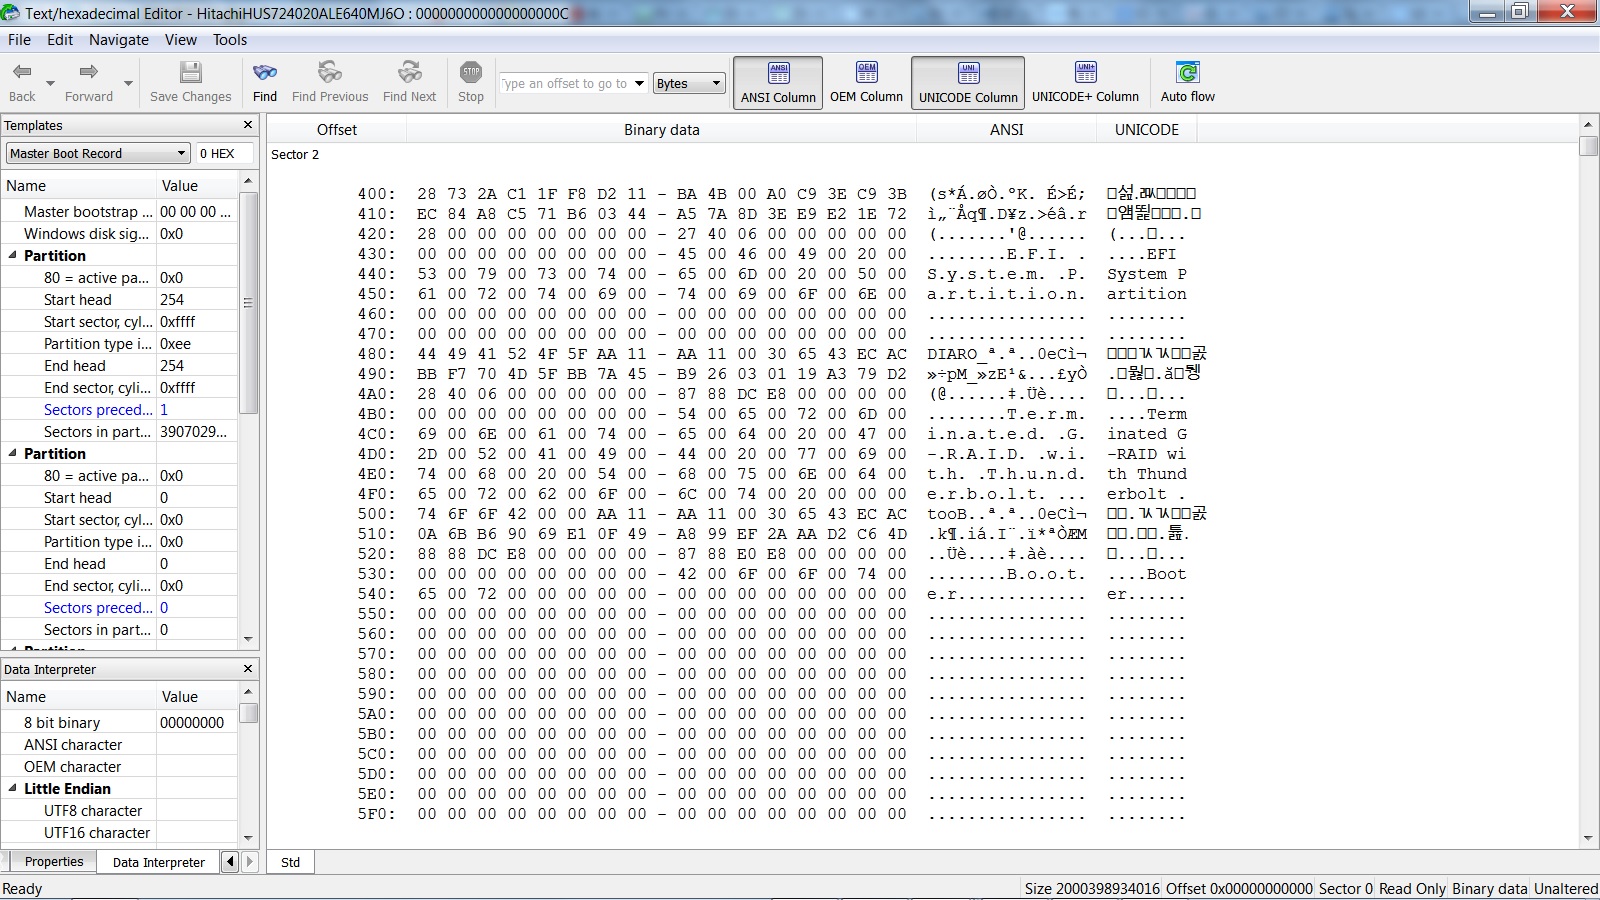Open Find with the binoculars icon
This screenshot has width=1600, height=900.
pos(265,72)
